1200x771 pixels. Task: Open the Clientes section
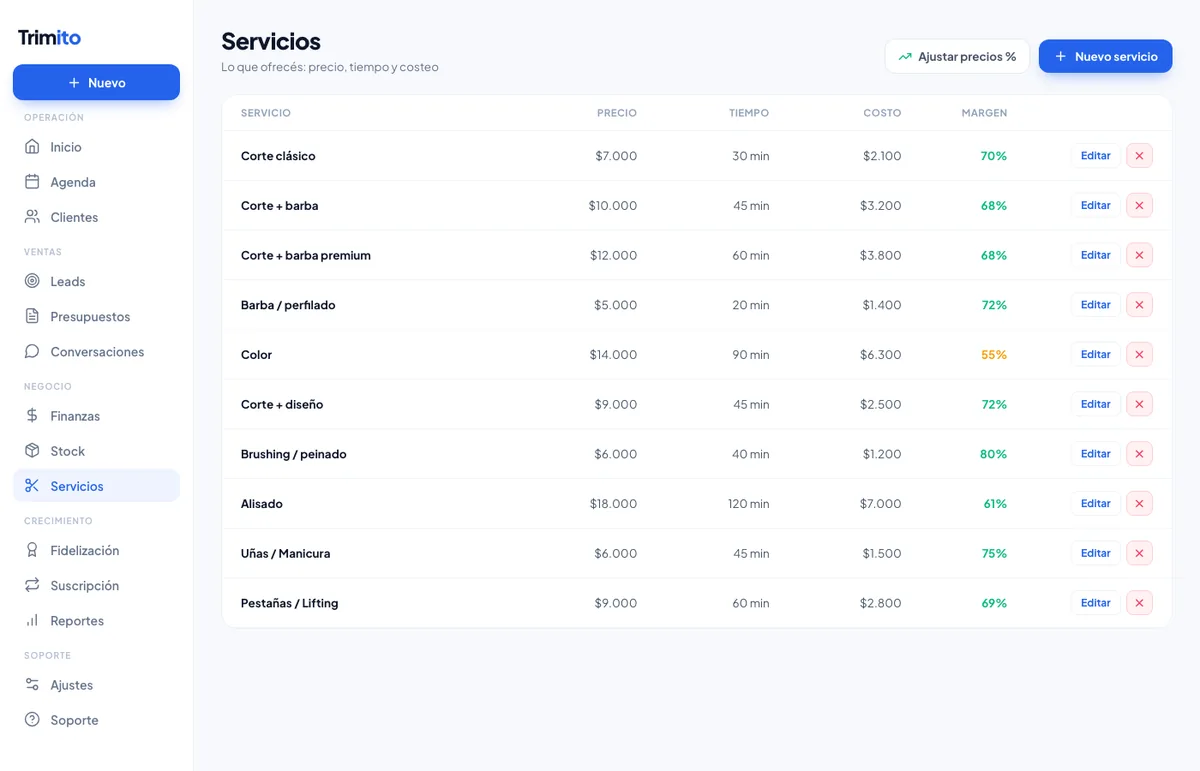96,217
